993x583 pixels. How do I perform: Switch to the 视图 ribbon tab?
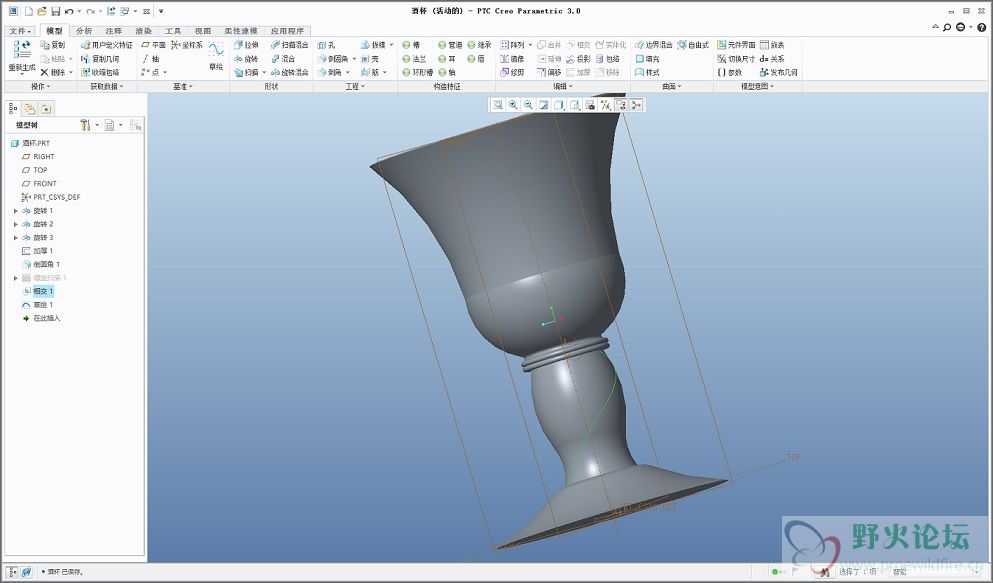click(x=203, y=30)
